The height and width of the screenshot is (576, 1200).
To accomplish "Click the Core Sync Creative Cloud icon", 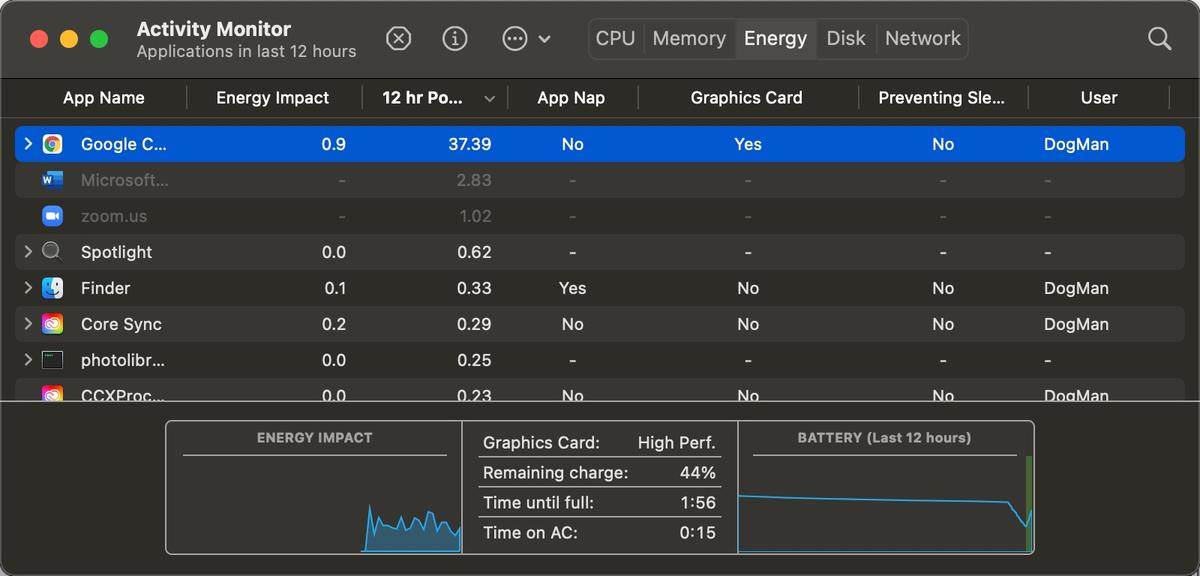I will pyautogui.click(x=53, y=324).
